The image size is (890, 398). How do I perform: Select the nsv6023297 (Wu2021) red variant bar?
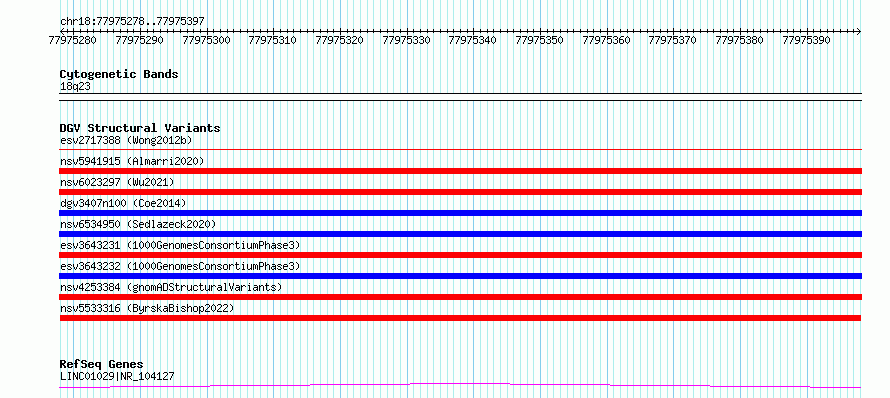tap(460, 192)
